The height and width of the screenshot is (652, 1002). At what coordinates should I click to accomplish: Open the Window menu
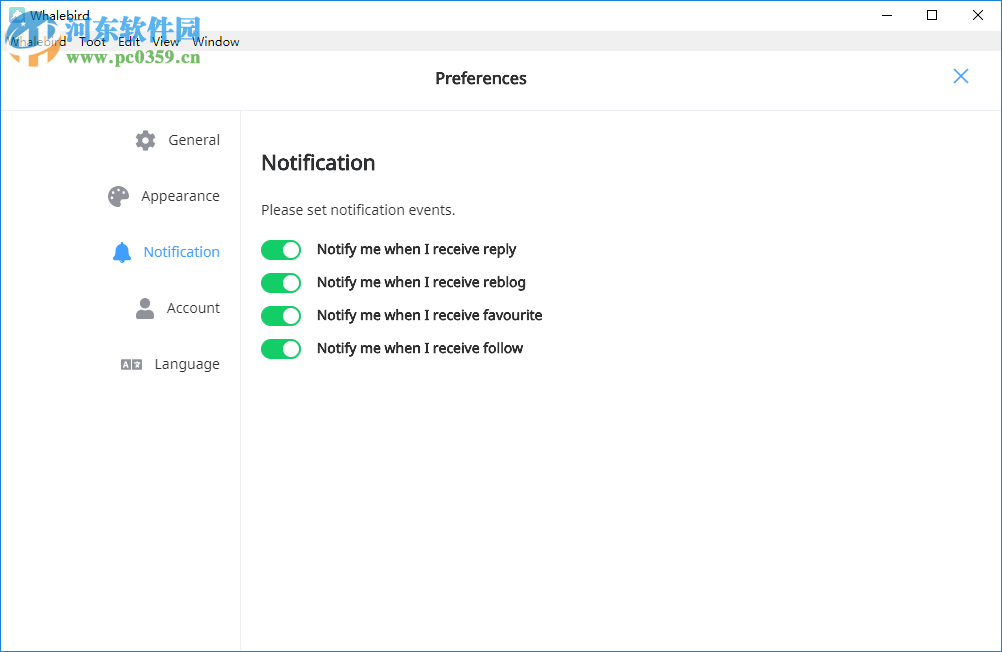(216, 42)
